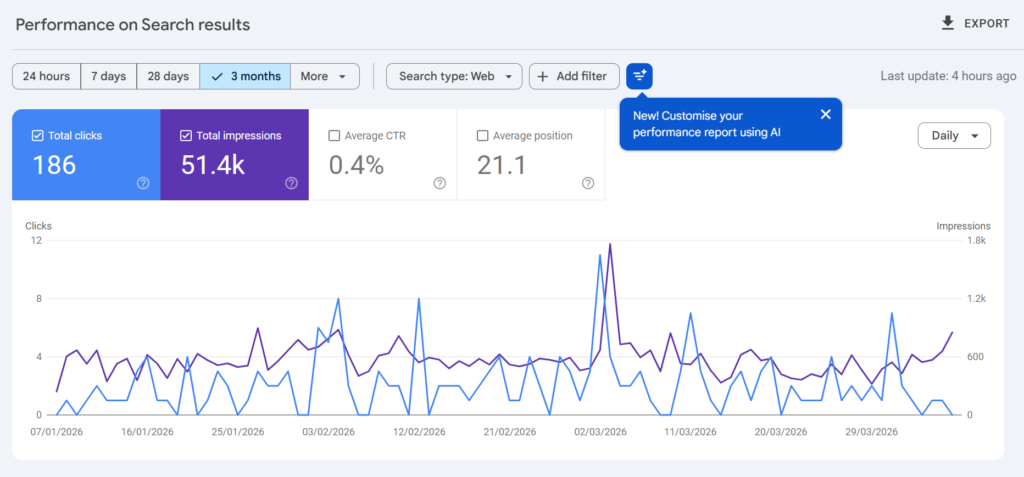Click the Export download icon
Viewport: 1024px width, 477px height.
point(948,23)
